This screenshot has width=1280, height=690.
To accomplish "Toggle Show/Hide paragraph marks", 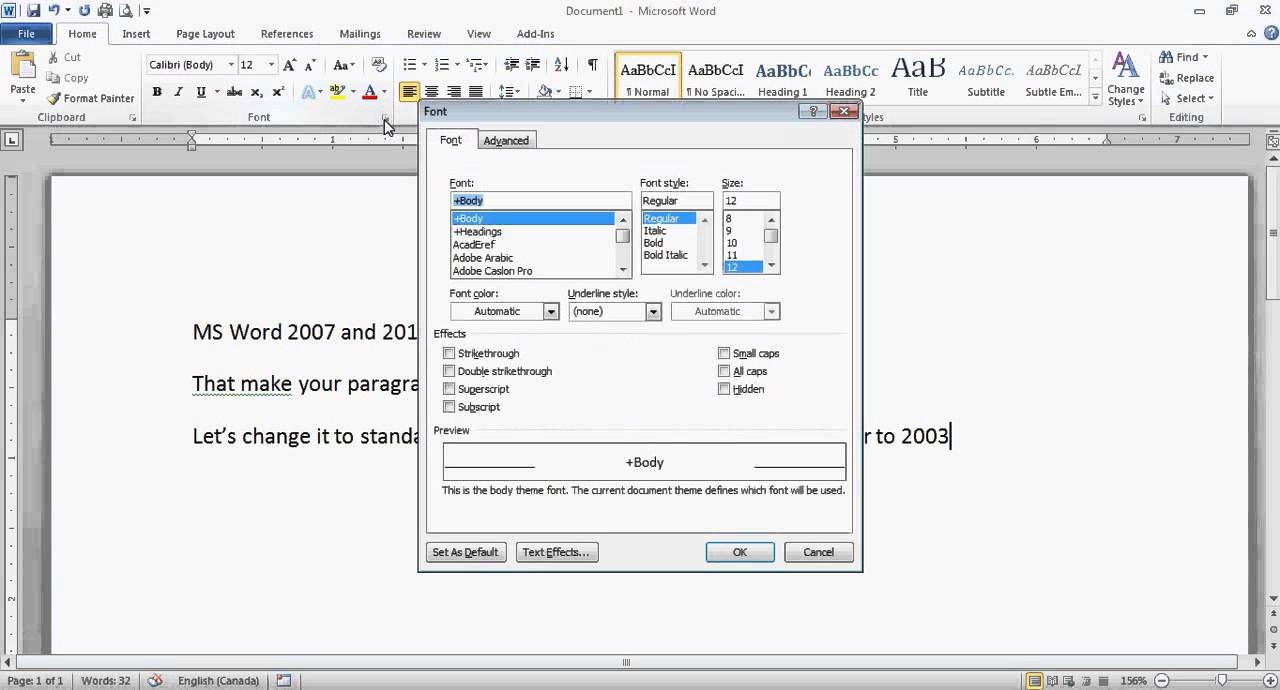I will pos(593,65).
